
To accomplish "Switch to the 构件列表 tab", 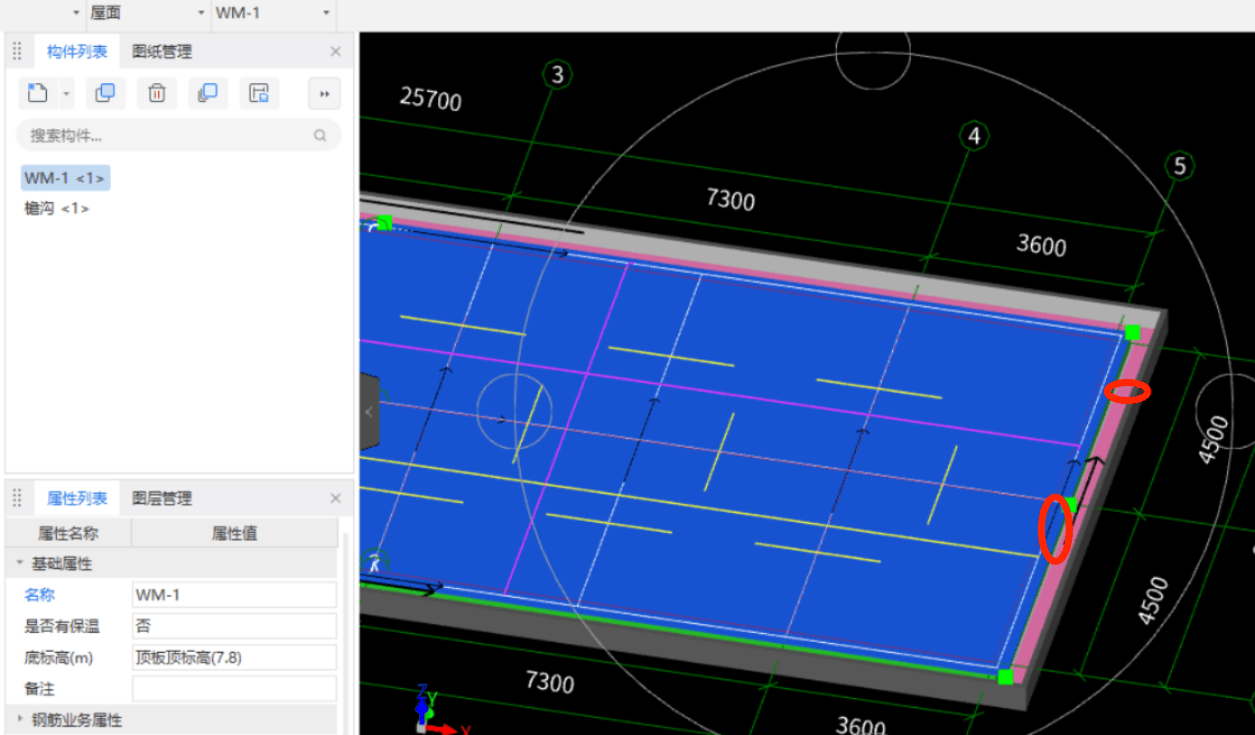I will 77,51.
